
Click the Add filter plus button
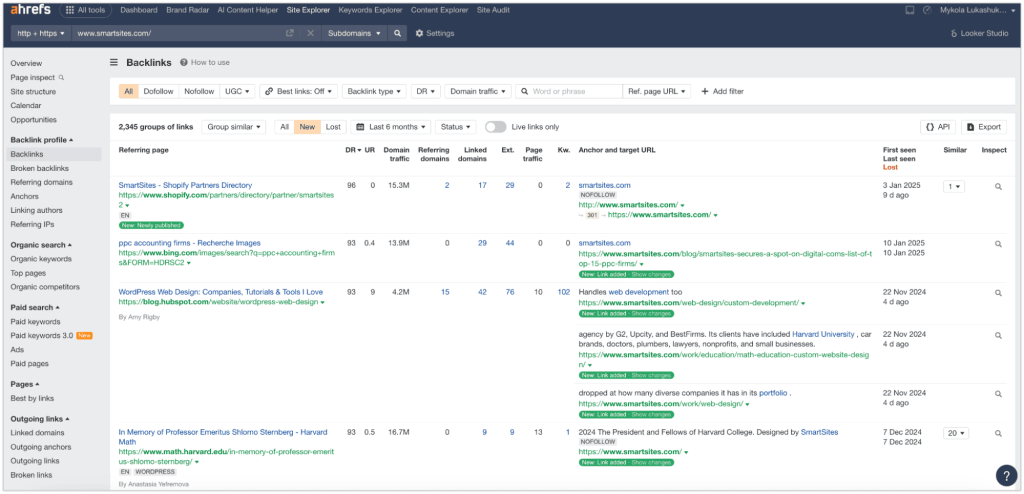tap(722, 91)
